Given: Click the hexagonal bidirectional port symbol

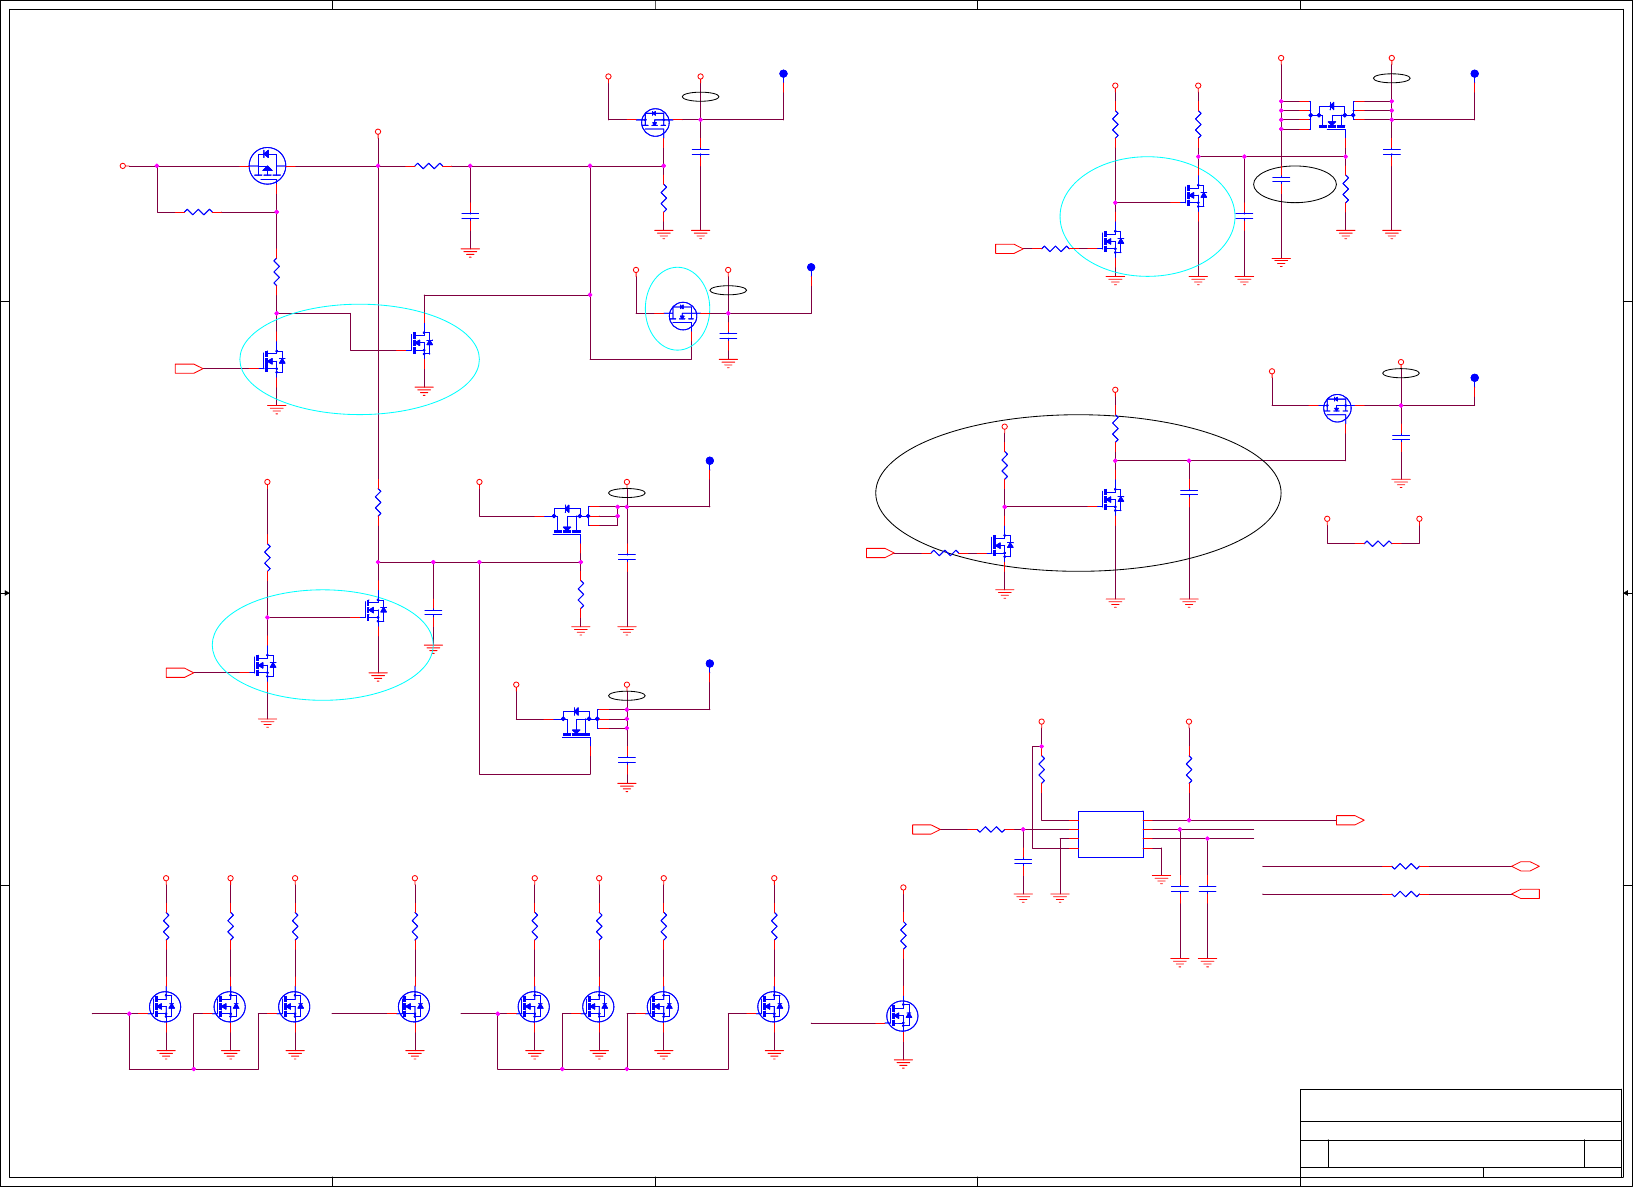Looking at the screenshot, I should (x=1526, y=866).
